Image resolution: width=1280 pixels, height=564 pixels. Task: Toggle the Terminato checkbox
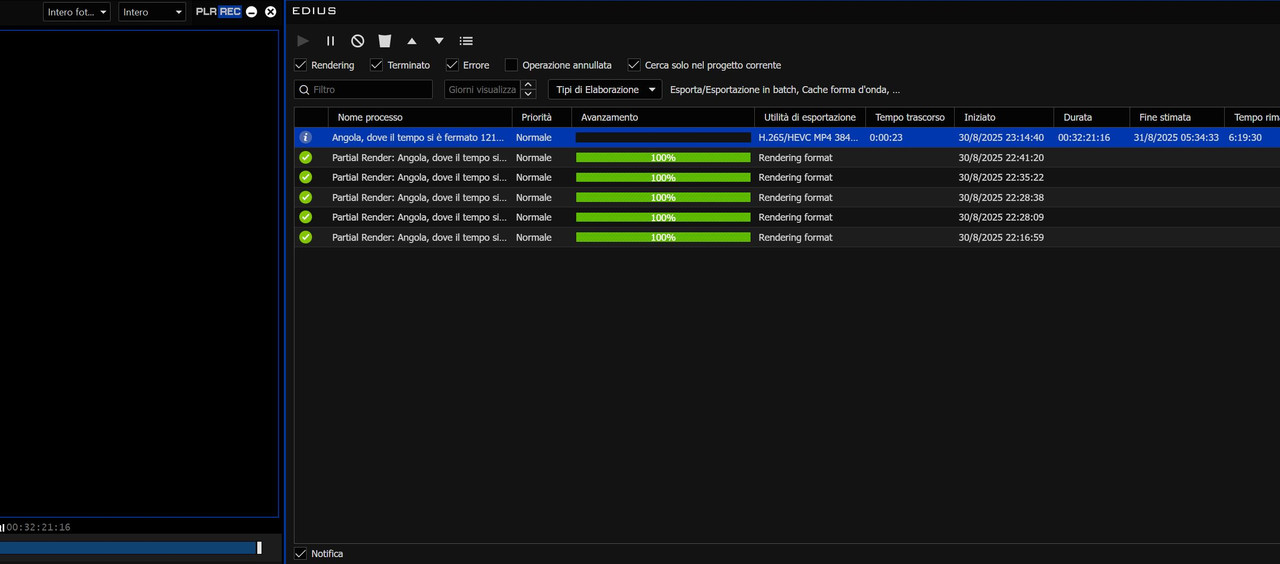click(x=376, y=65)
